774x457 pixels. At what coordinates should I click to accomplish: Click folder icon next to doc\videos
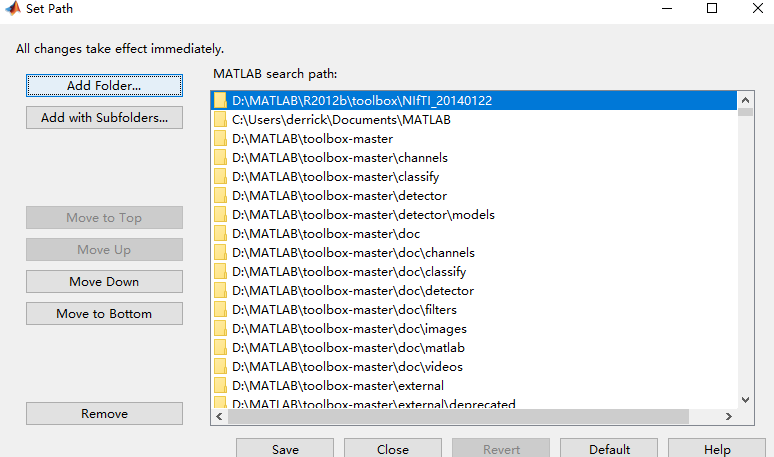[x=220, y=367]
